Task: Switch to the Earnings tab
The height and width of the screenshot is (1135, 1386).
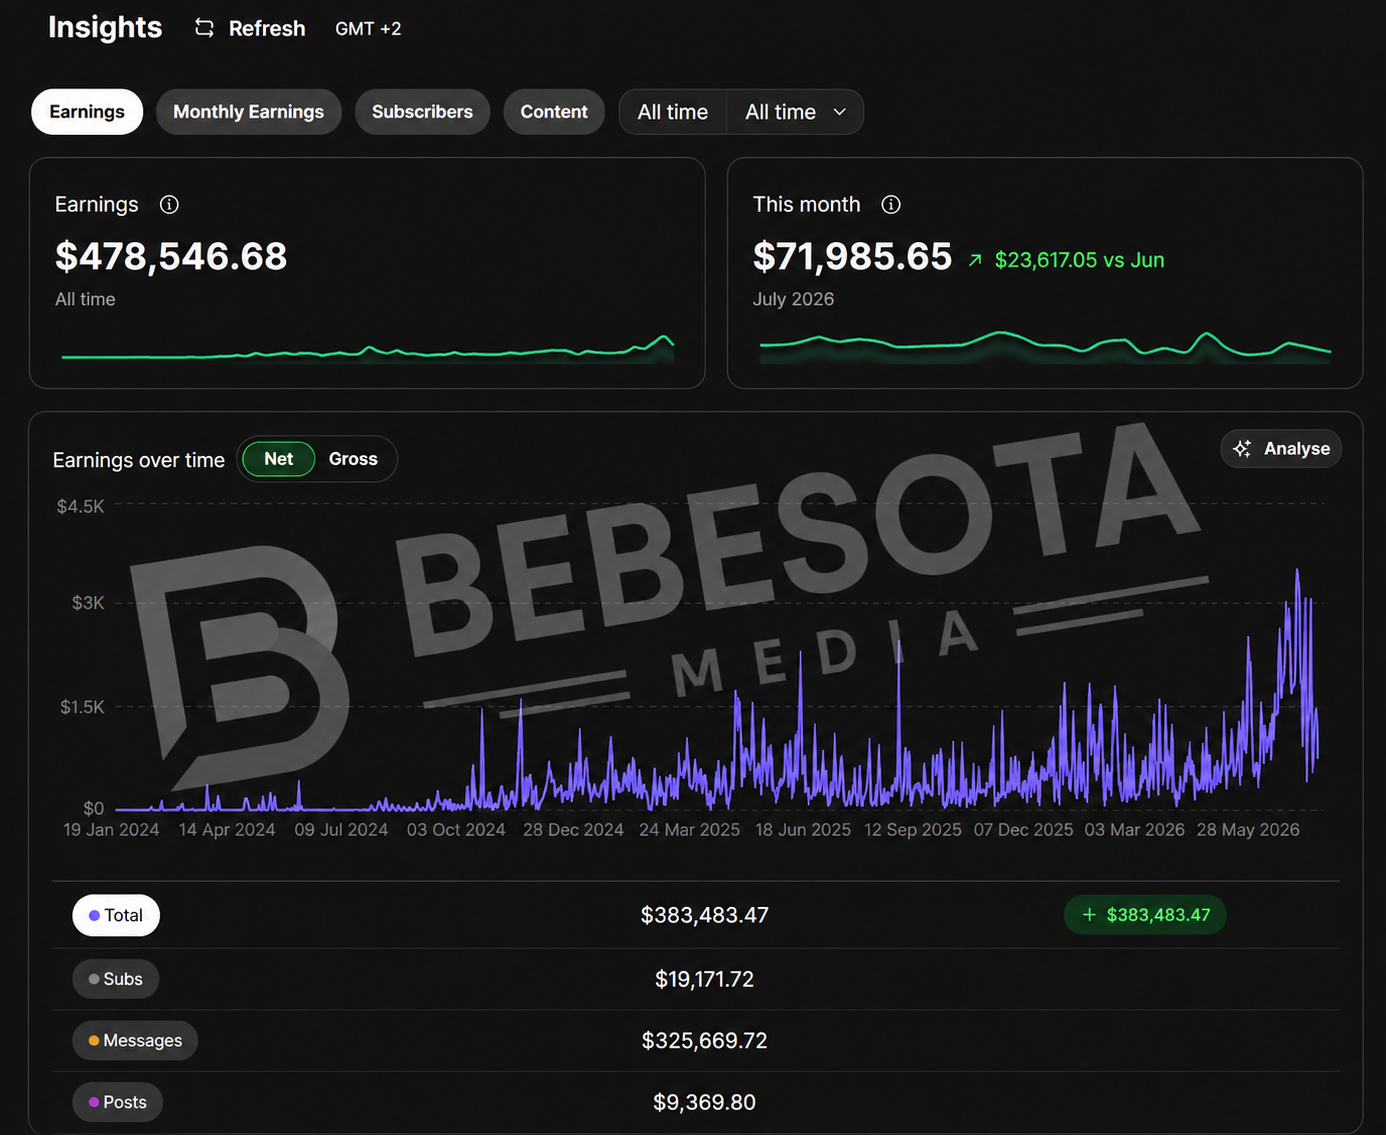Action: (x=87, y=112)
